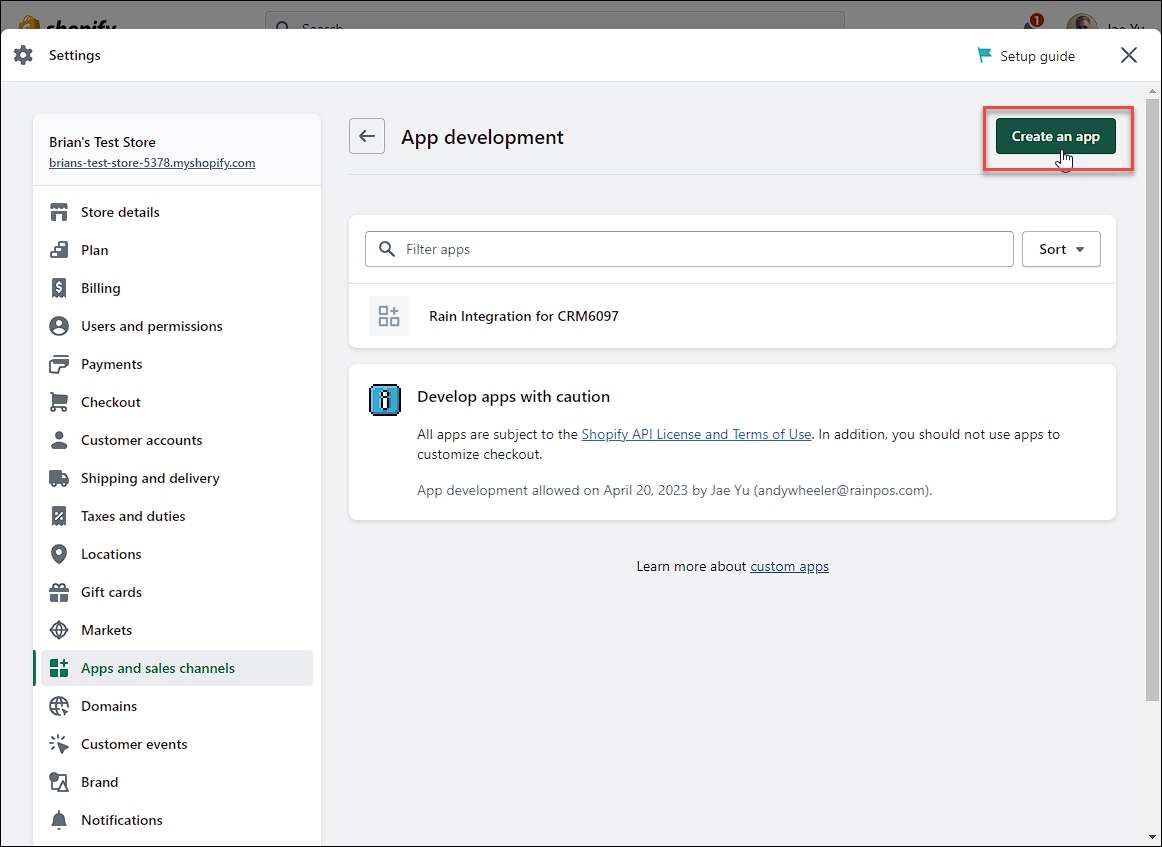Open Shopify API License and Terms of Use link
This screenshot has height=847, width=1162.
pos(696,434)
